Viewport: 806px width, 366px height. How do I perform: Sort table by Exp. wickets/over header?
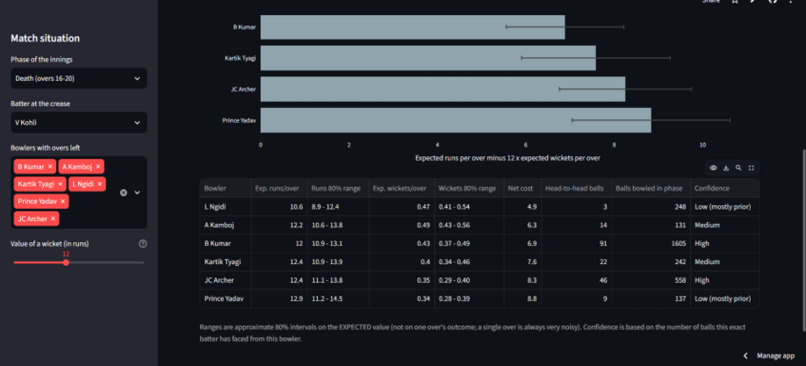click(x=401, y=188)
